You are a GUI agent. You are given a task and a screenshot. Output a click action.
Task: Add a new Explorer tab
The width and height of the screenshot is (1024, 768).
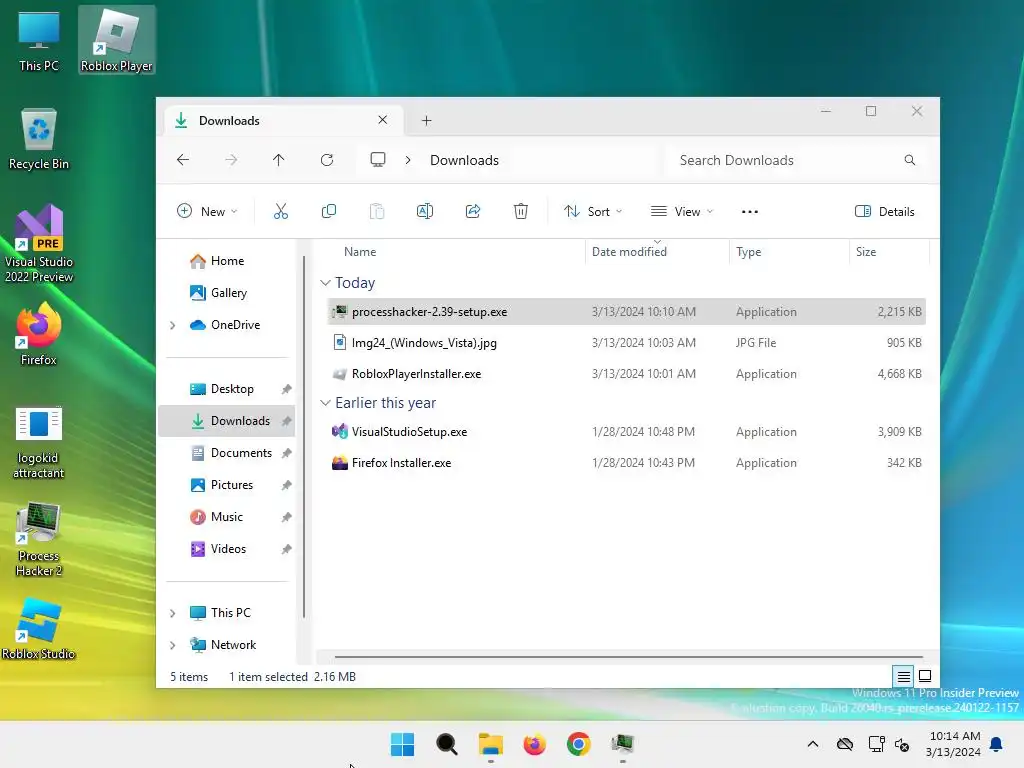426,120
